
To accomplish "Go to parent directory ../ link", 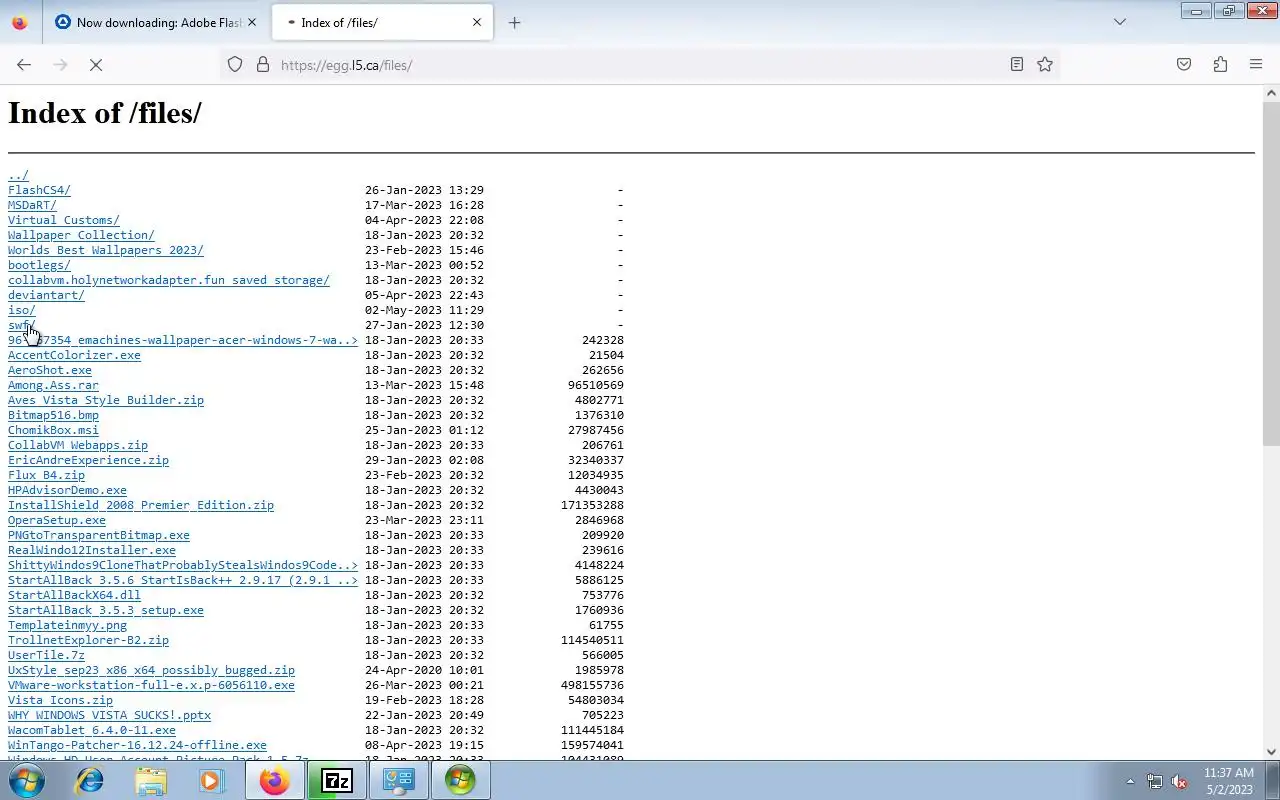I will [x=18, y=175].
